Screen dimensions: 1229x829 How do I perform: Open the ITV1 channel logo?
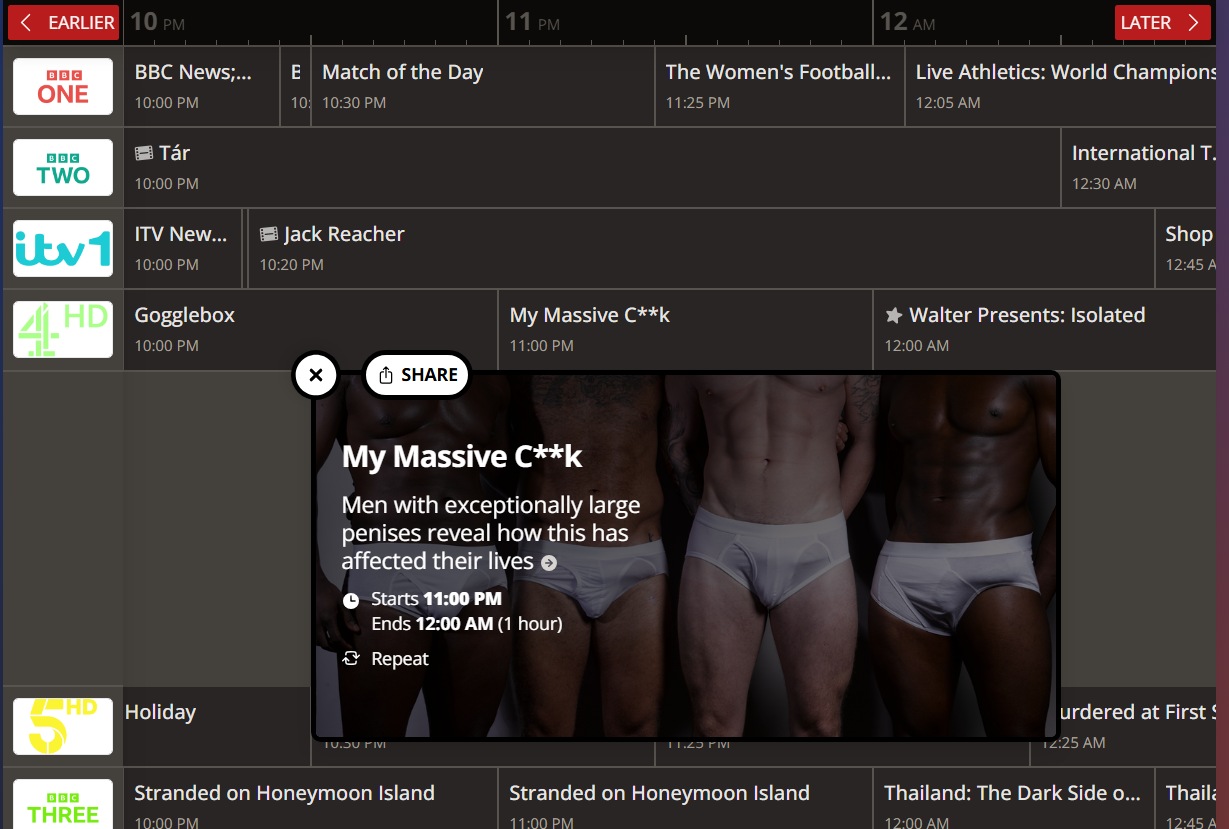coord(63,248)
